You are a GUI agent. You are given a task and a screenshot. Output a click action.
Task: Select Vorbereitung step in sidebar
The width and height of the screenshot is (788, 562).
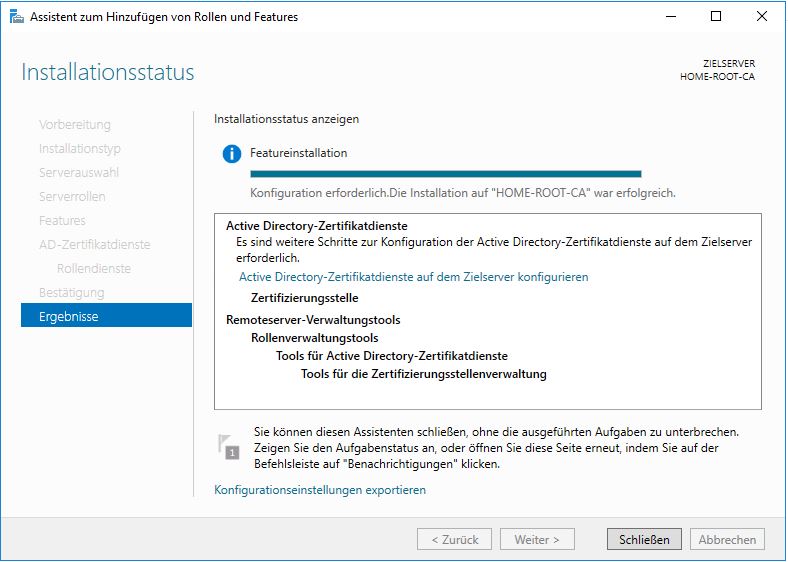click(75, 125)
